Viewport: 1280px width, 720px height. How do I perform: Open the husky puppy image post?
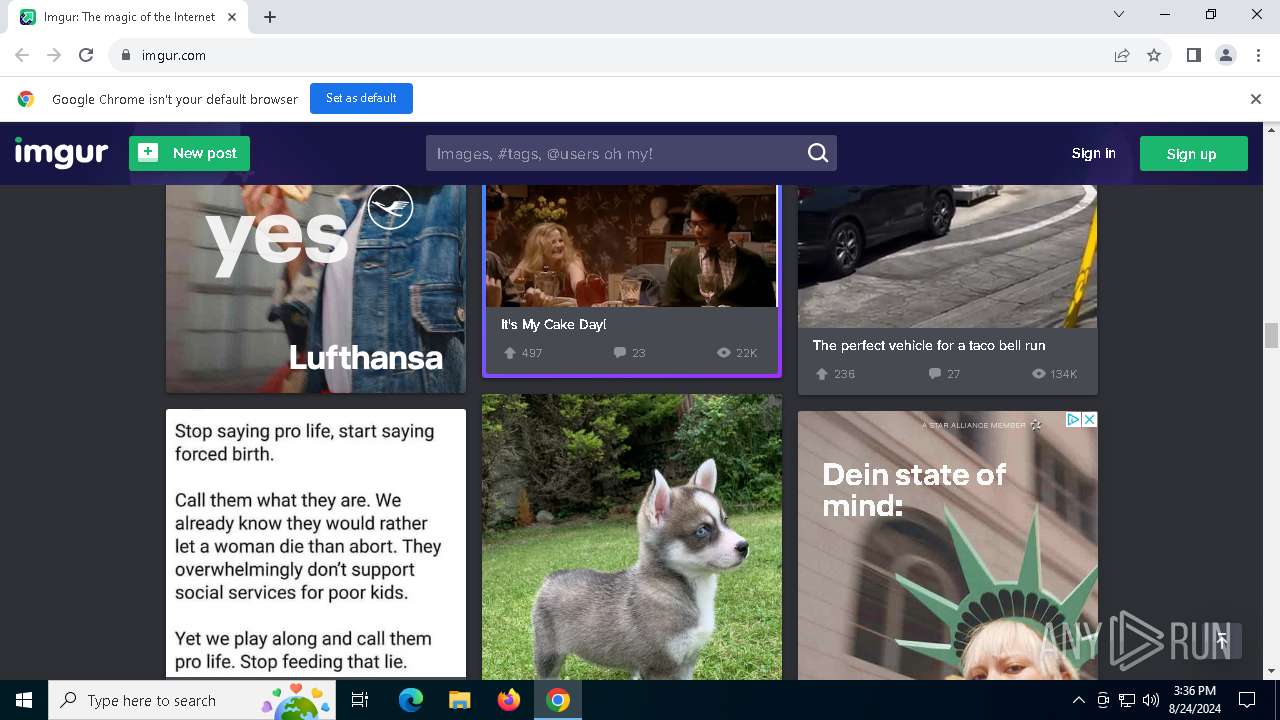pos(632,537)
